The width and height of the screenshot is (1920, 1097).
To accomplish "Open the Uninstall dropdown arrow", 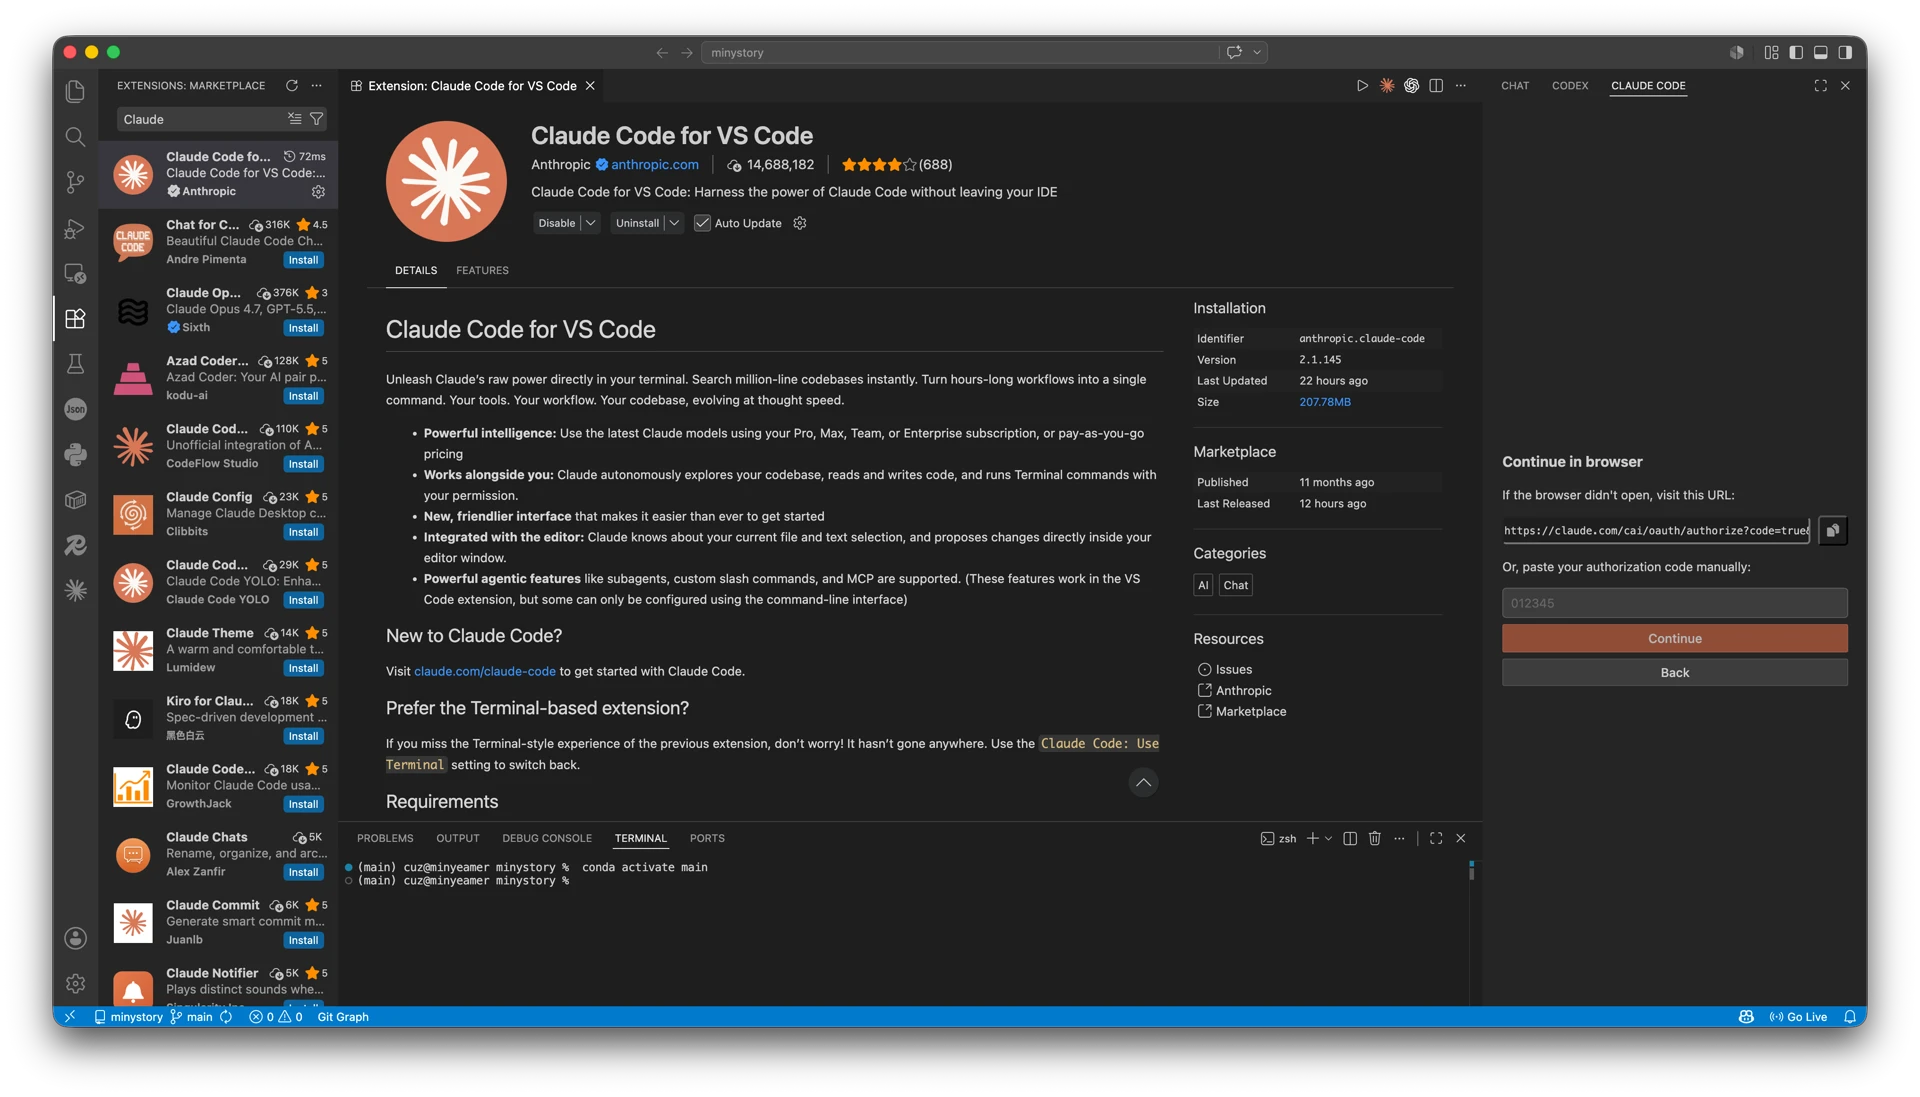I will tap(674, 223).
